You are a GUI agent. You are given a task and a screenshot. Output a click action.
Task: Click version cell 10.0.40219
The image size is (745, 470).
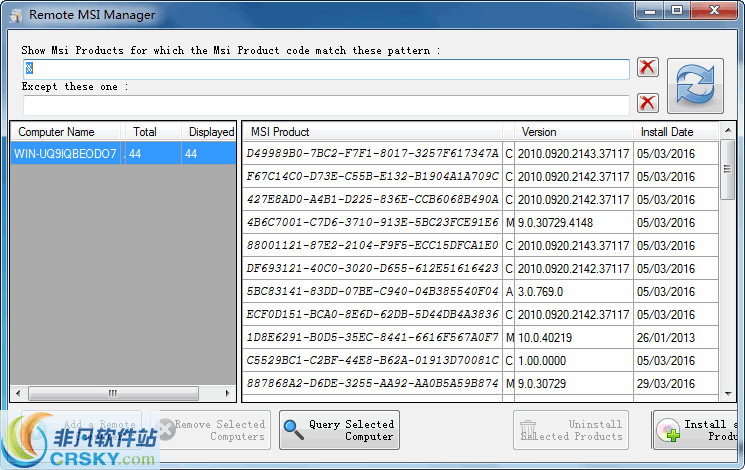pyautogui.click(x=573, y=337)
